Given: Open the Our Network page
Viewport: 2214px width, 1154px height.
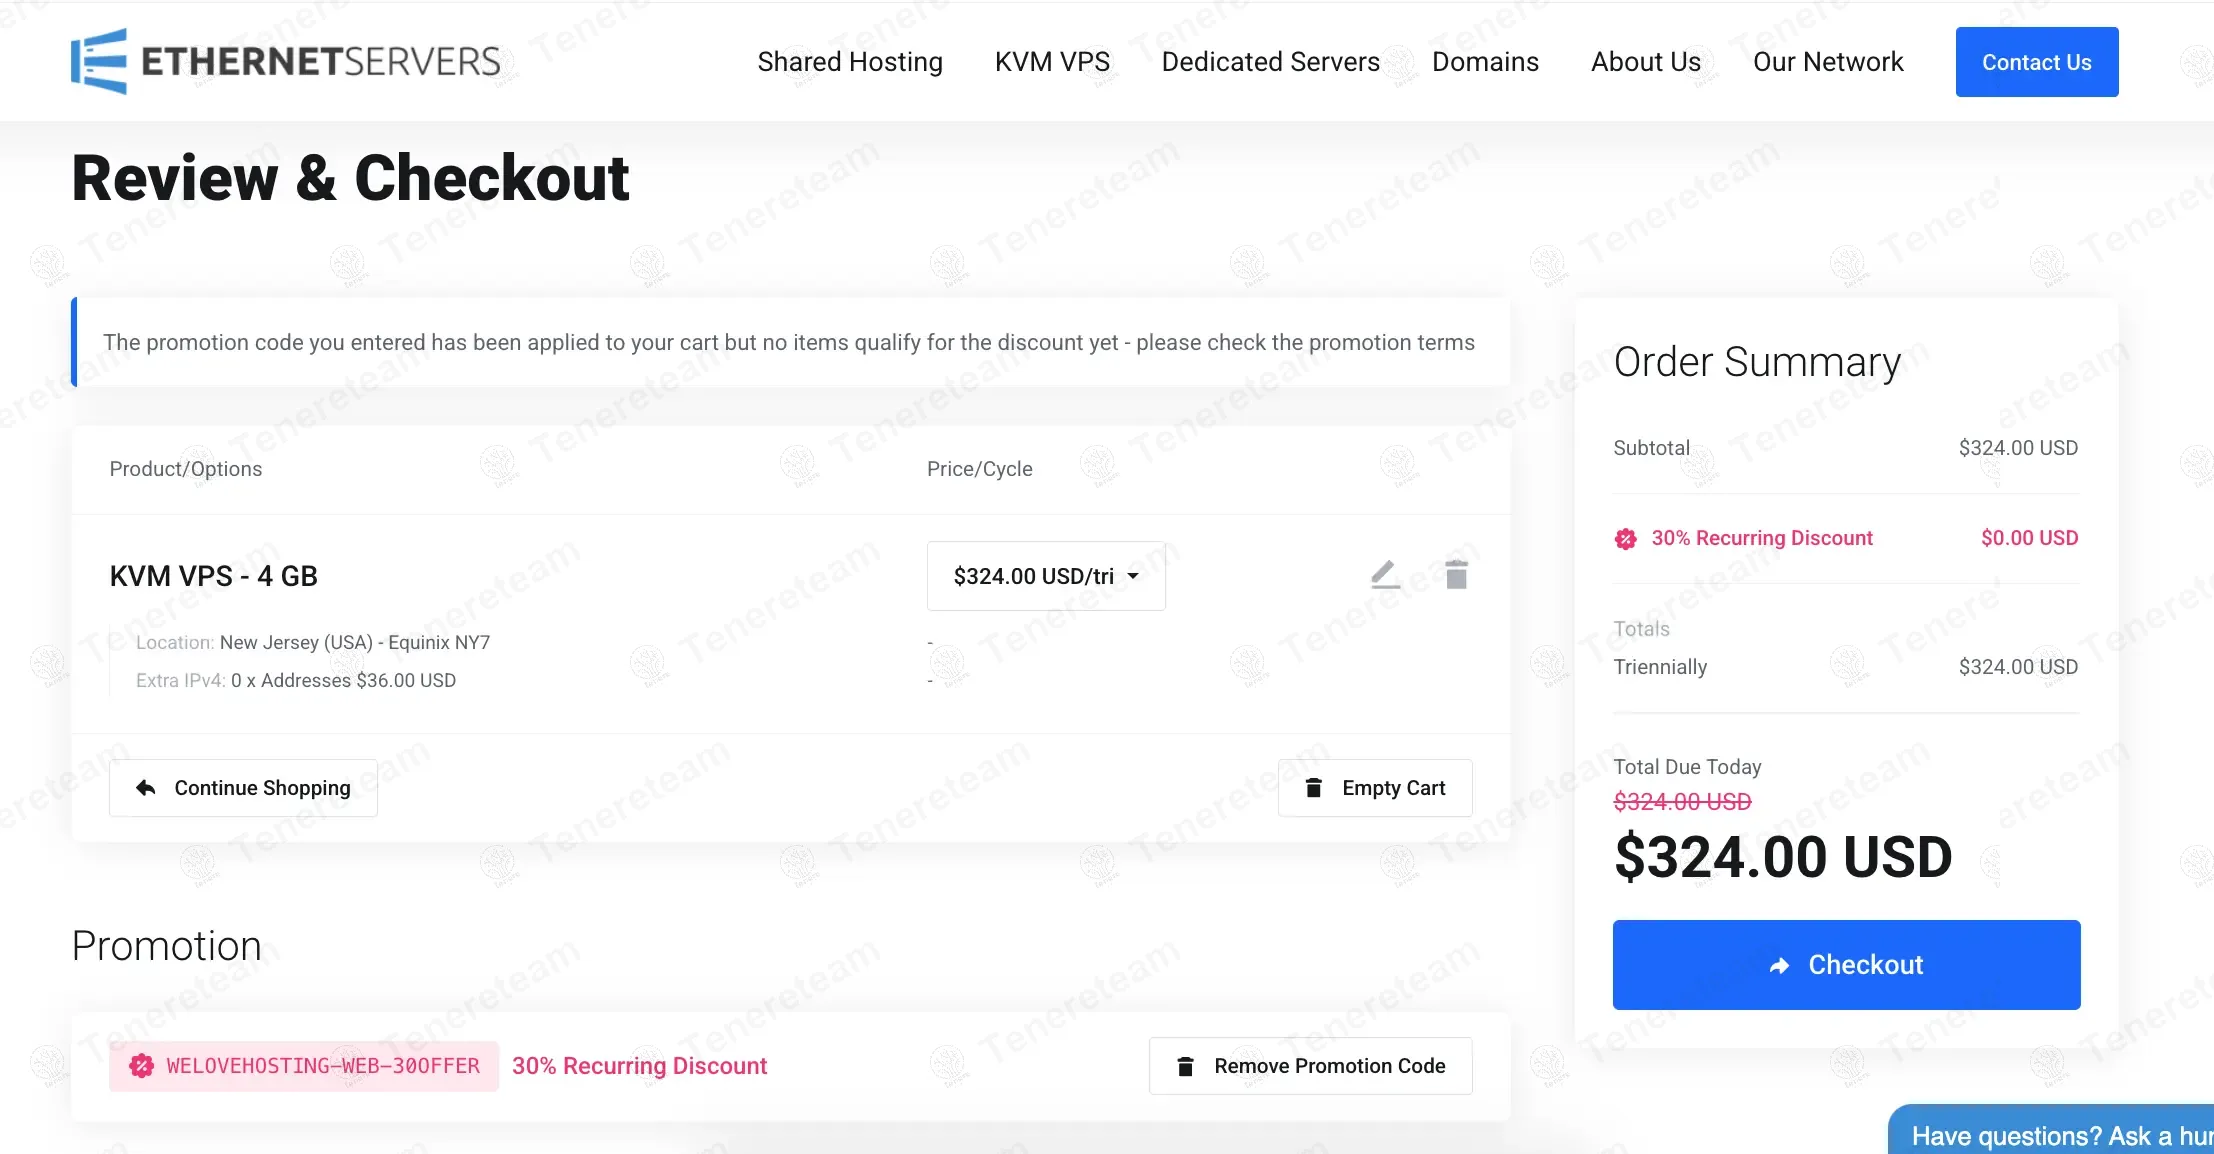Looking at the screenshot, I should [1828, 62].
